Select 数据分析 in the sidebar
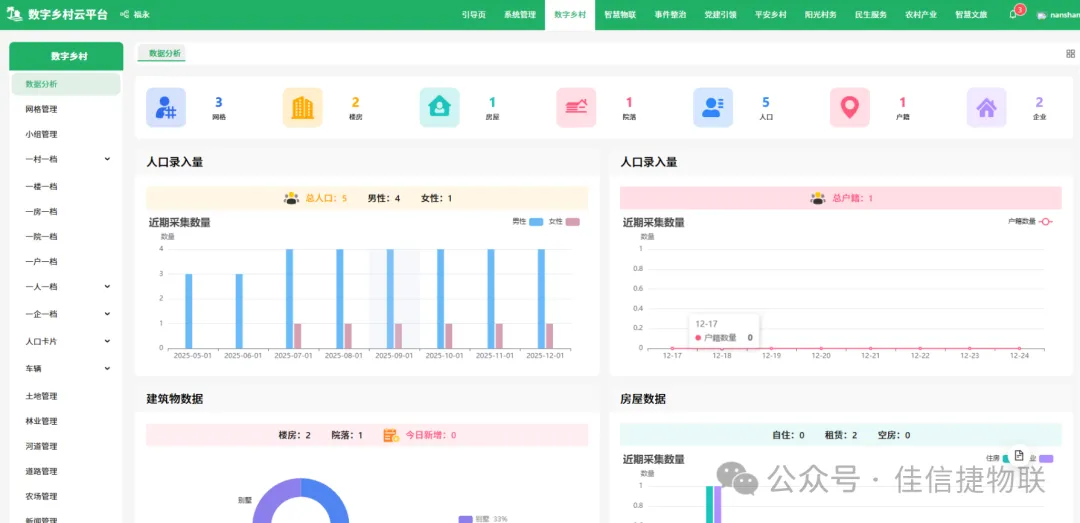1080x523 pixels. click(x=66, y=84)
